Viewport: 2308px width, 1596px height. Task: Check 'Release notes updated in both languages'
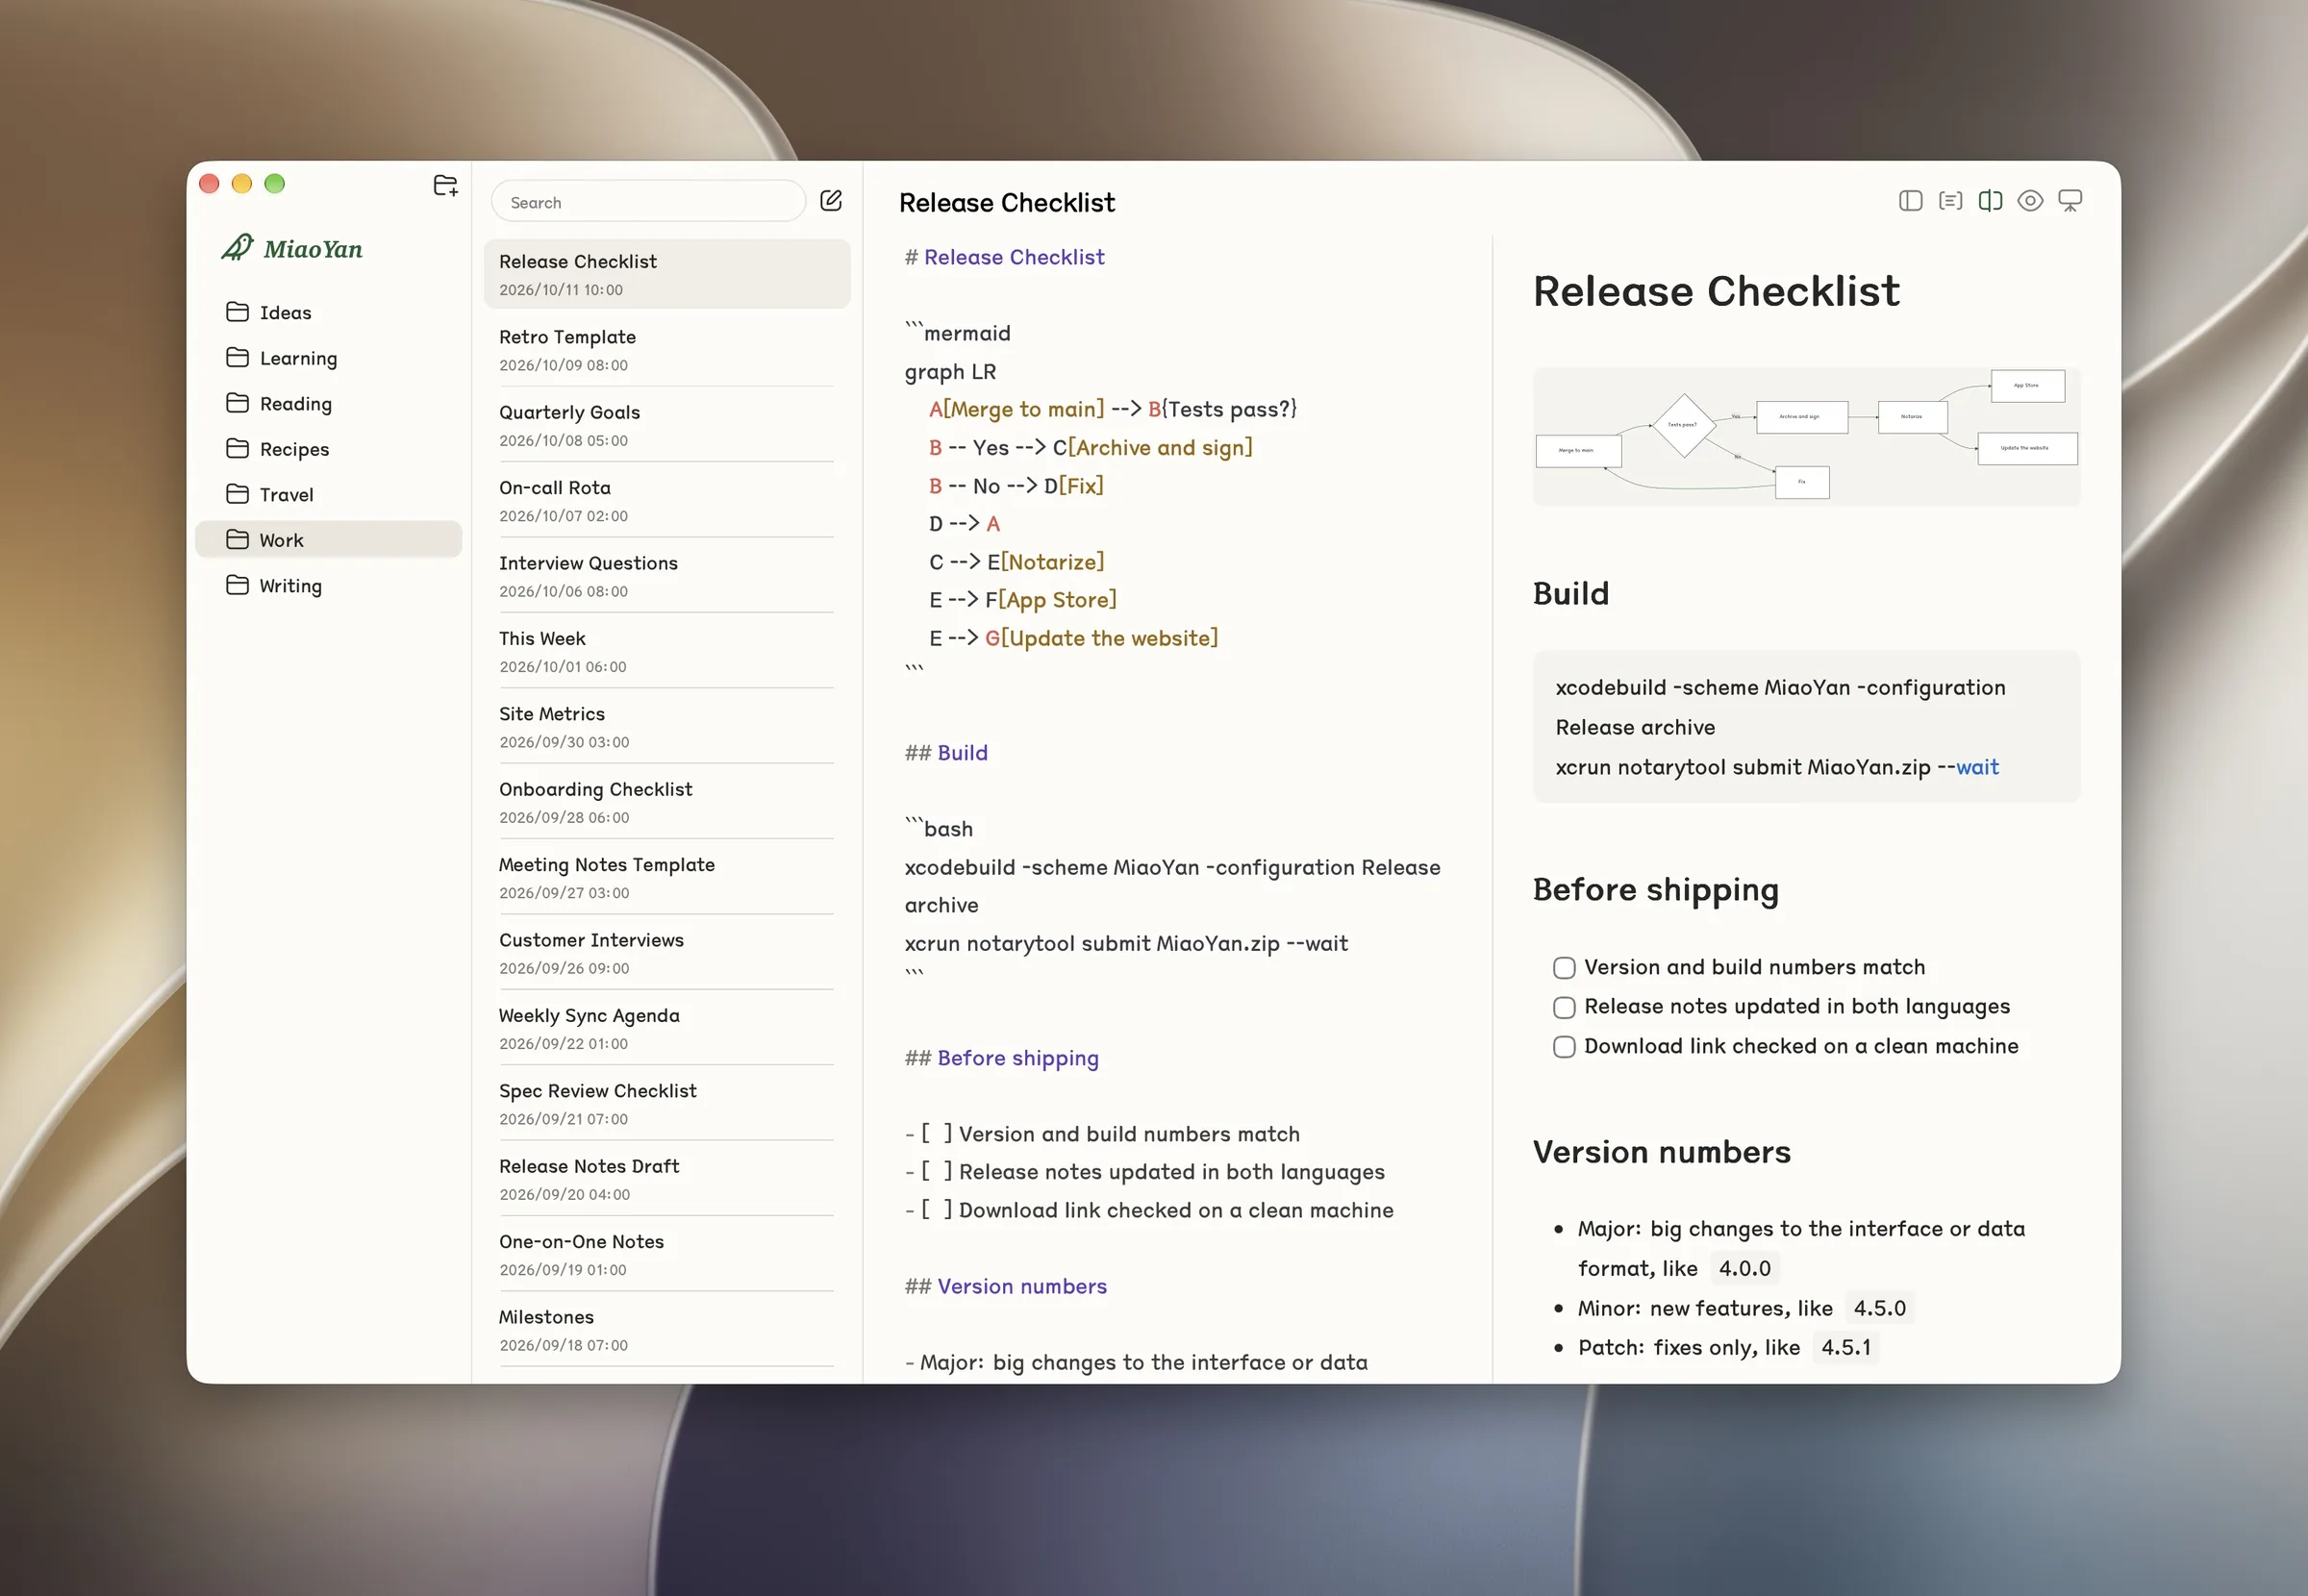[x=1564, y=1007]
